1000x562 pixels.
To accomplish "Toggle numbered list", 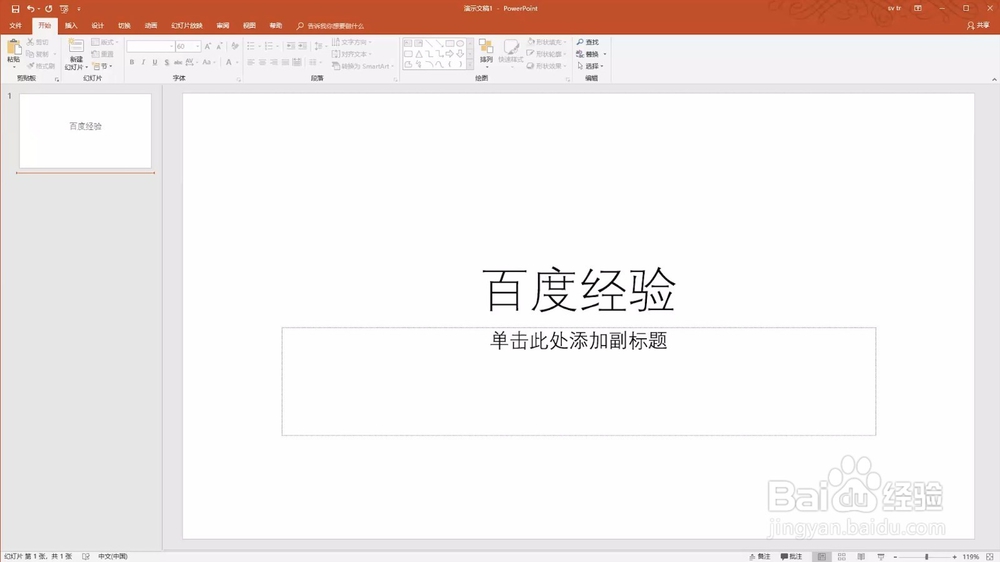I will pos(269,46).
